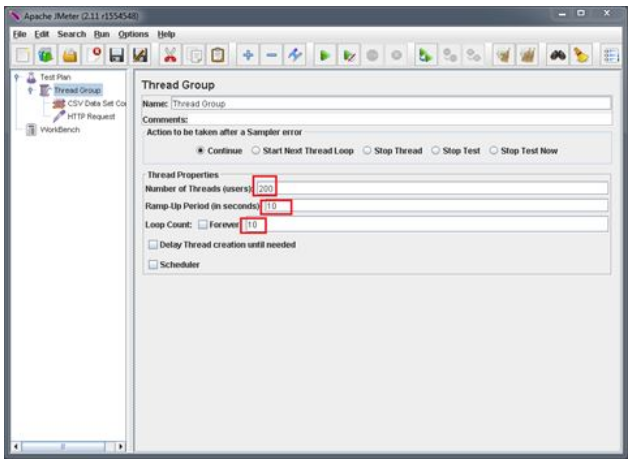
Task: Collapse the Thread Group tree node
Action: click(30, 90)
